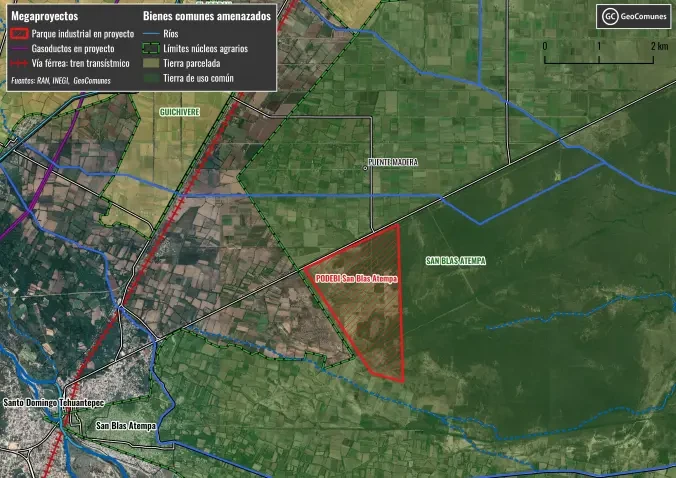The image size is (676, 478).
Task: Click the GeoComunes logo badge
Action: click(x=633, y=16)
